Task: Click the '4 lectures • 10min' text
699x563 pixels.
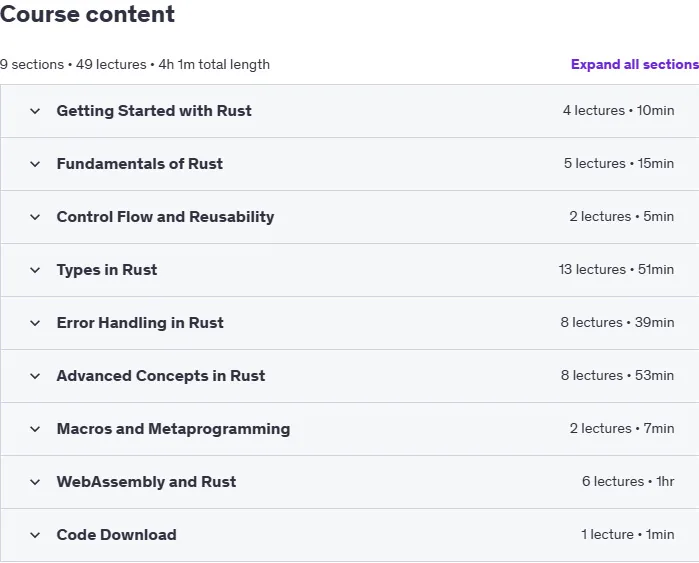Action: 618,110
